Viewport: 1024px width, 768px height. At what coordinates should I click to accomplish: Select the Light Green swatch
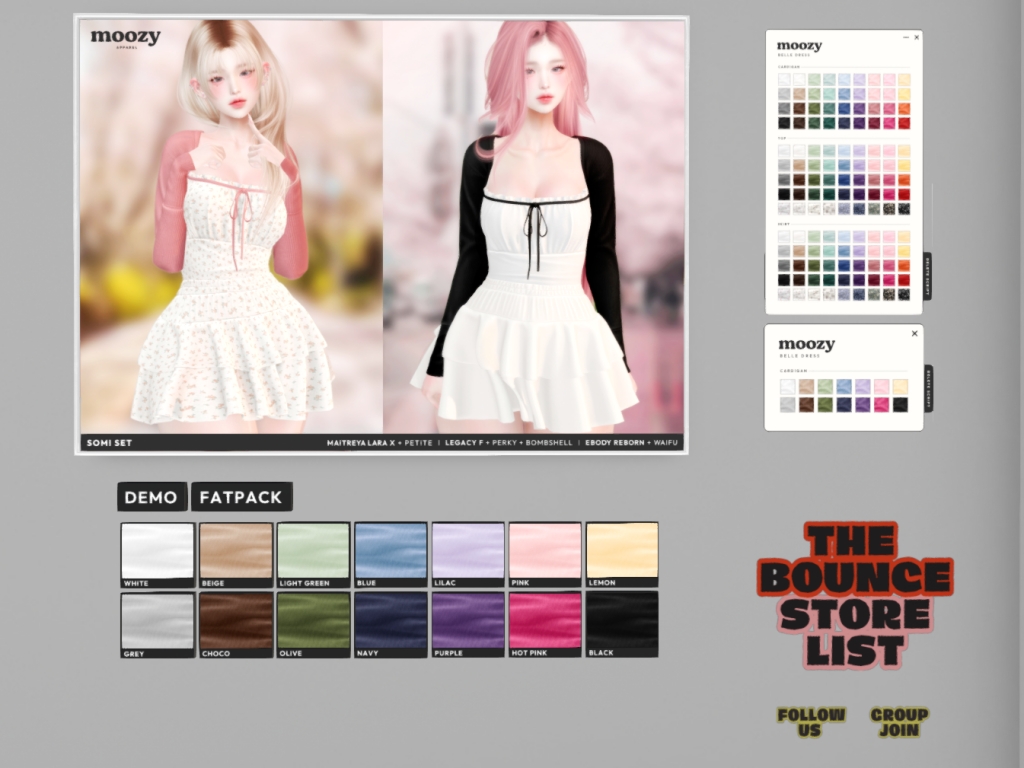[313, 555]
